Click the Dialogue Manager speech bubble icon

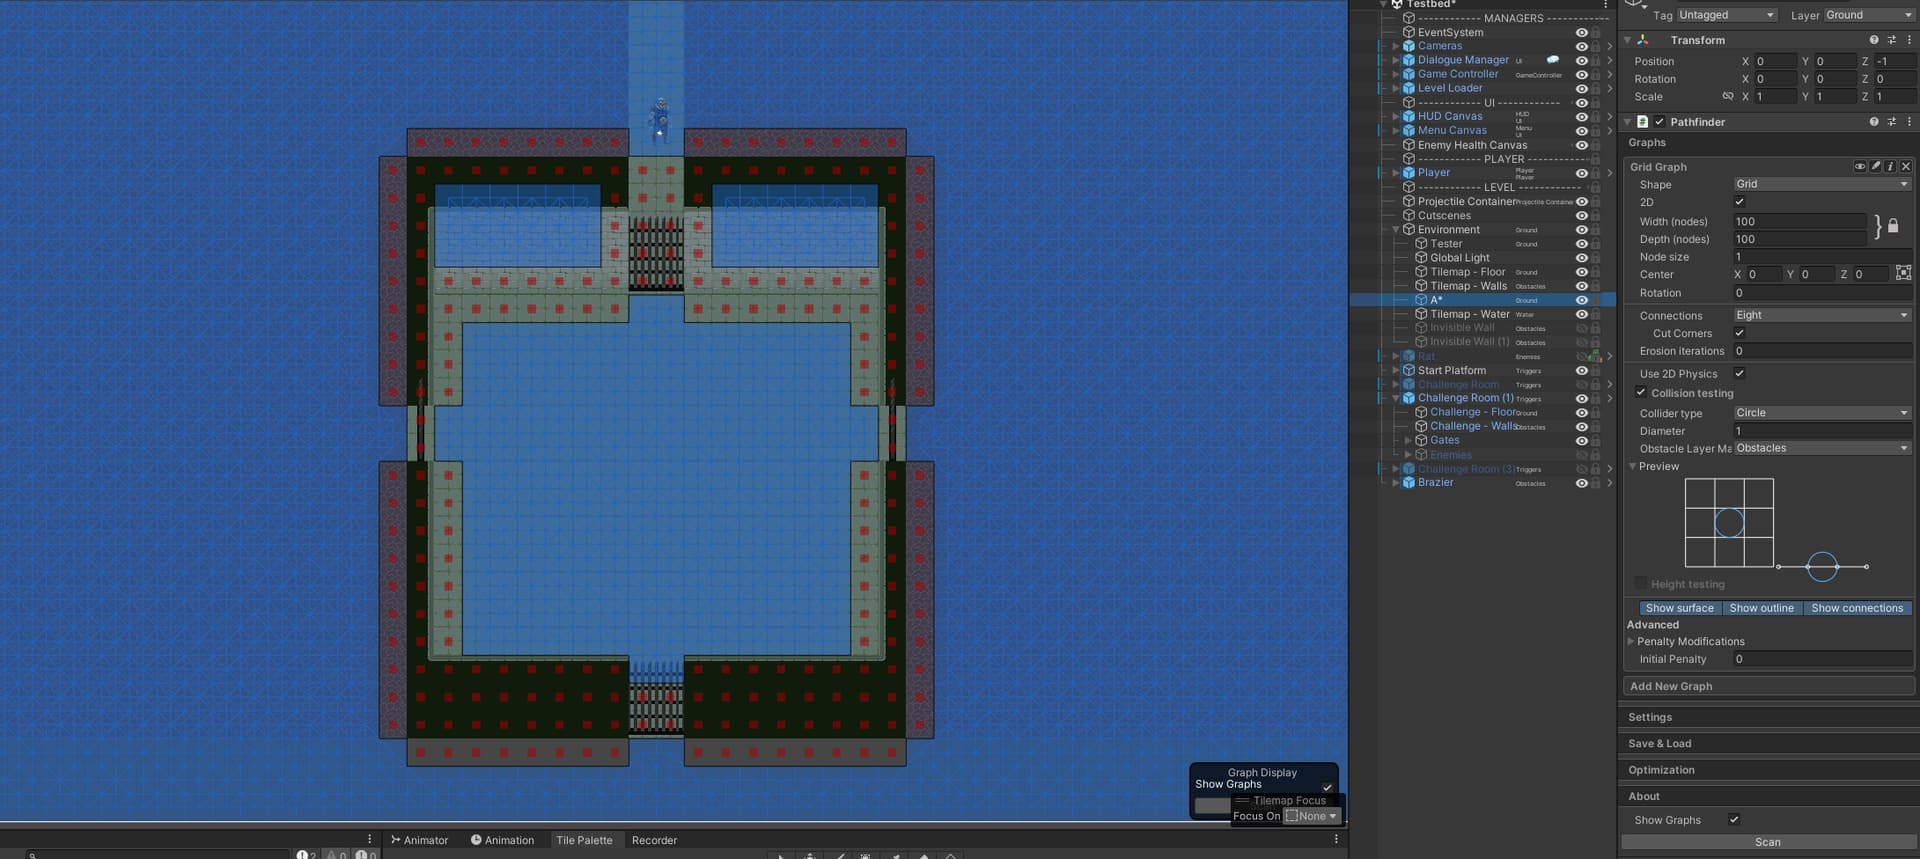coord(1552,60)
